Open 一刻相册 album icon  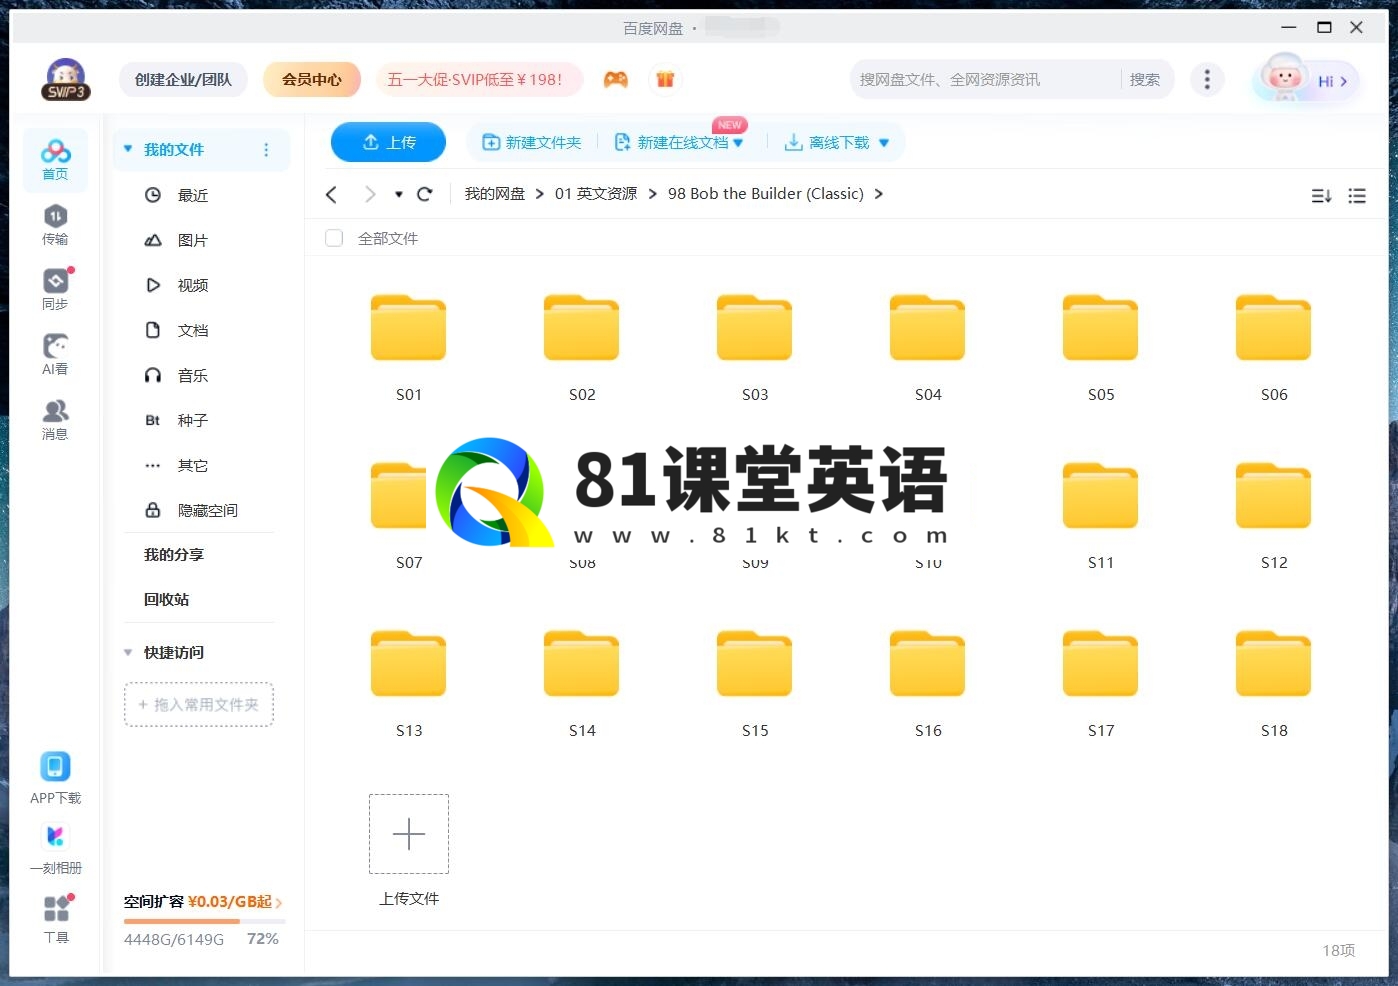(55, 848)
